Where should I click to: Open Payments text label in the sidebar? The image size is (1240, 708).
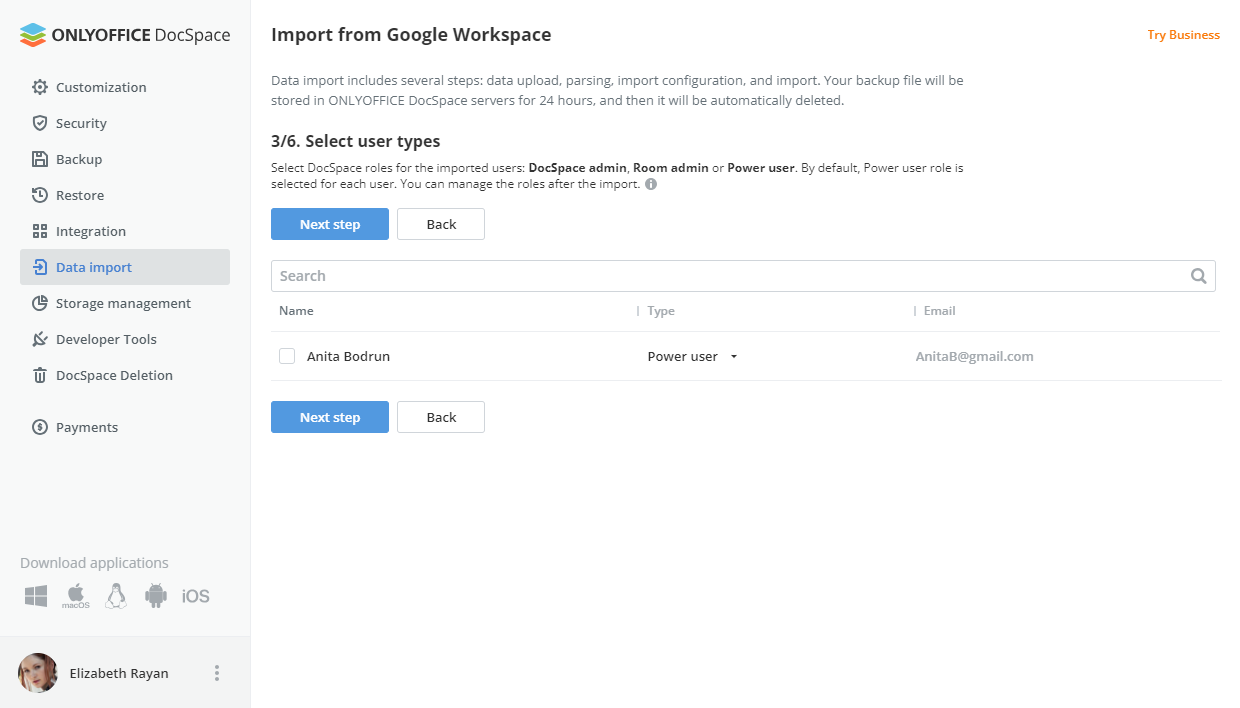click(87, 427)
